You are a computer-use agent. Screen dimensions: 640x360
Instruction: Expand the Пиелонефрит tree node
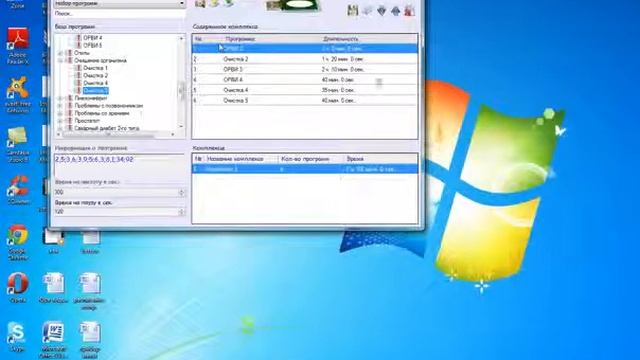pyautogui.click(x=60, y=98)
